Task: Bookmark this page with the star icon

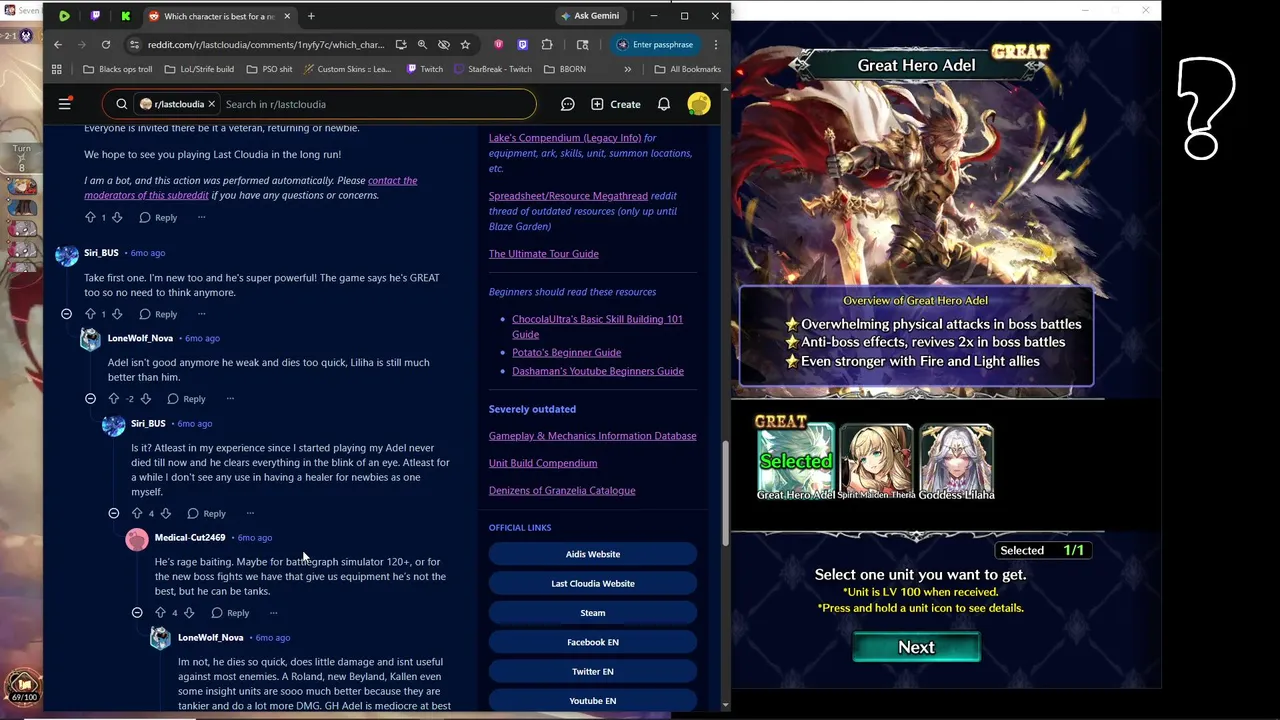Action: coord(465,44)
